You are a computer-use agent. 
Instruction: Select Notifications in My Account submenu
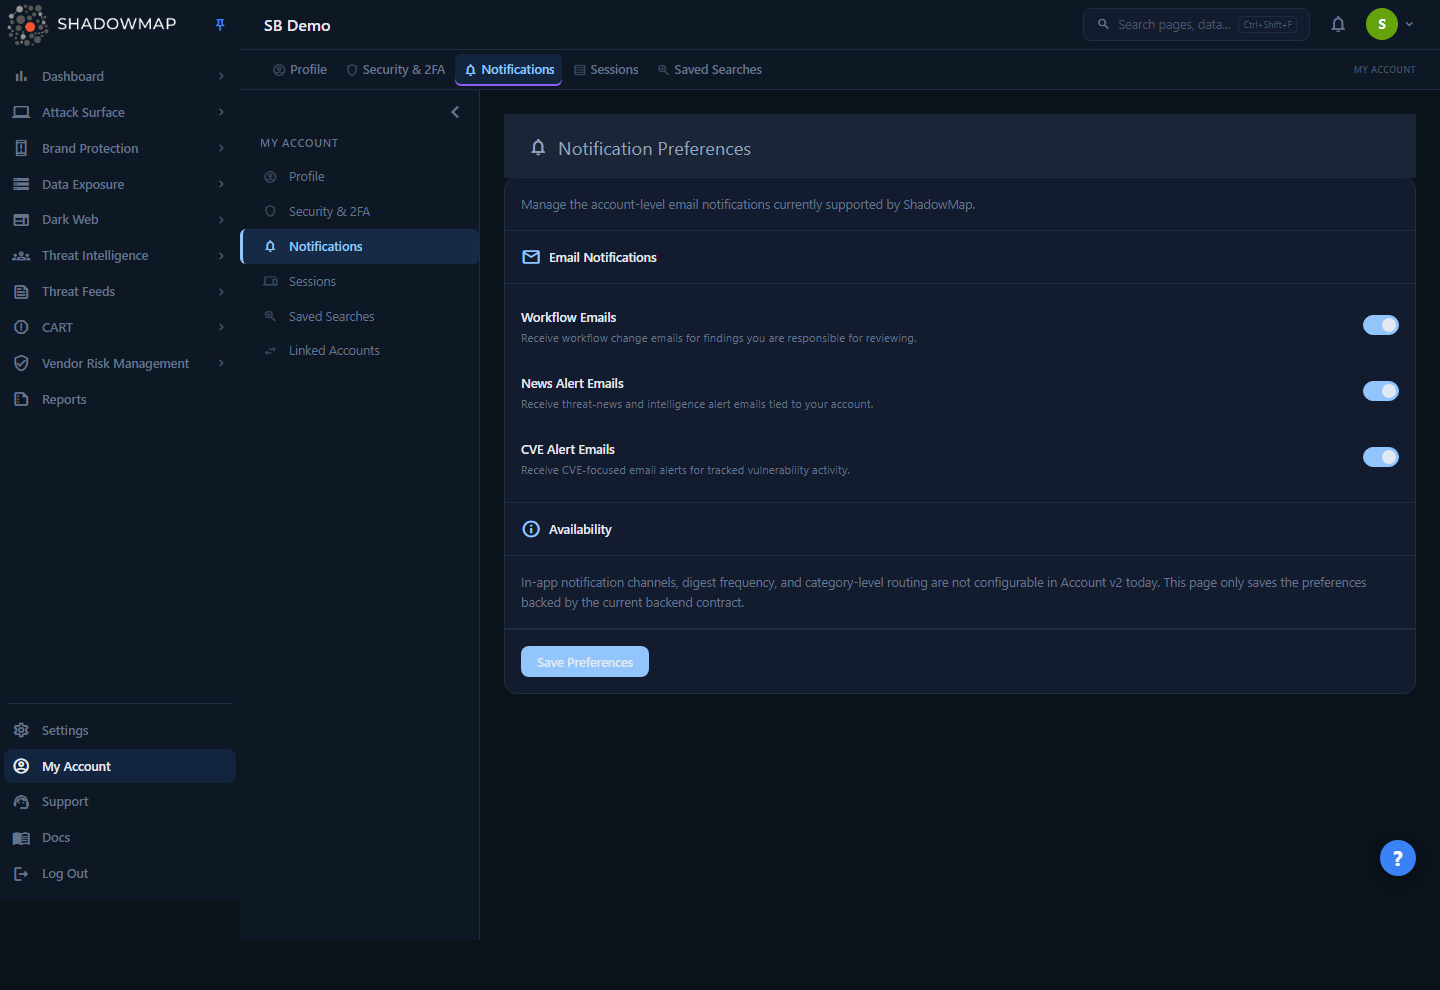[x=360, y=247]
